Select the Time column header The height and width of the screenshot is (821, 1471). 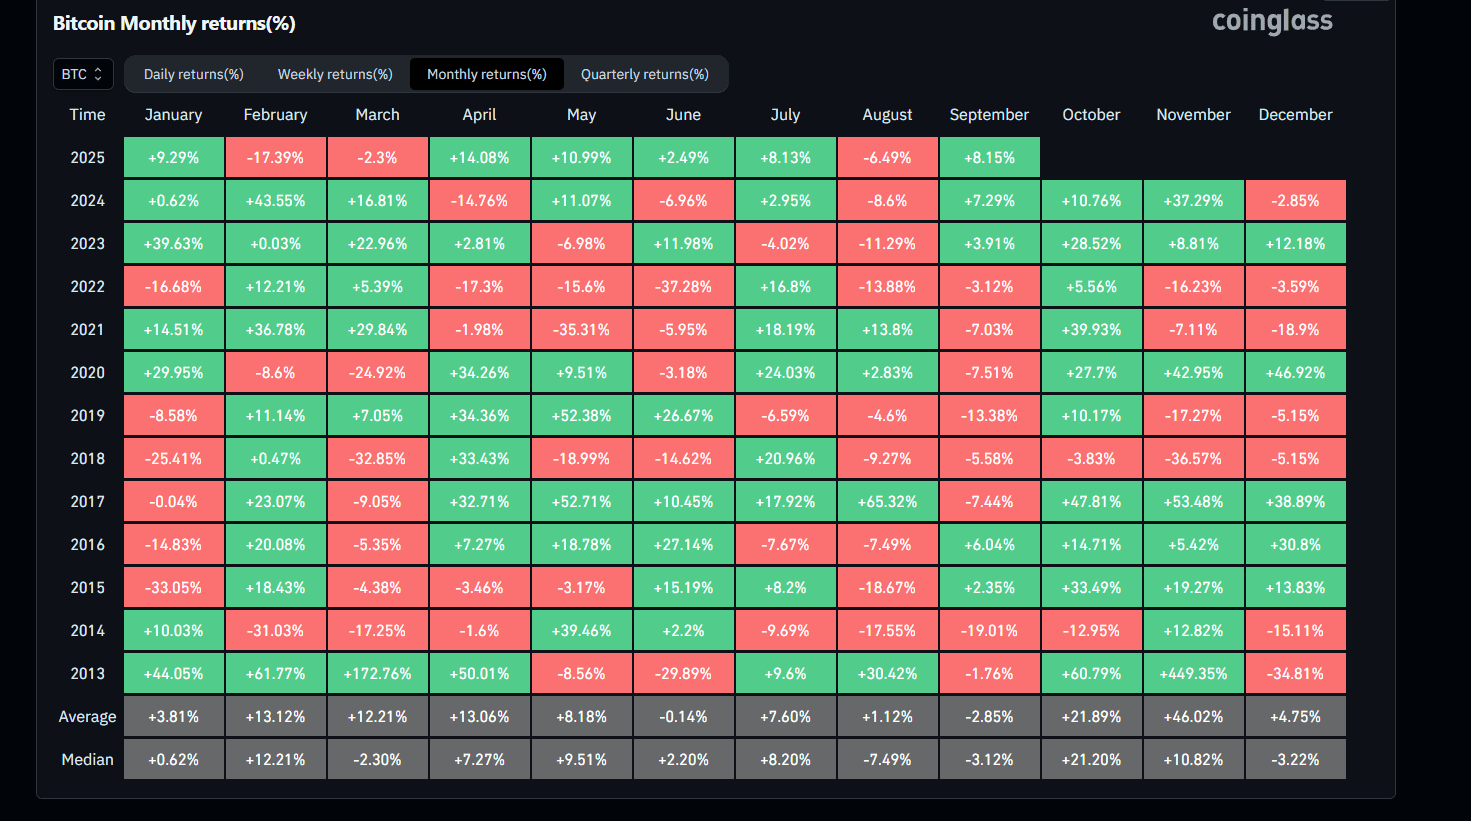(x=87, y=115)
